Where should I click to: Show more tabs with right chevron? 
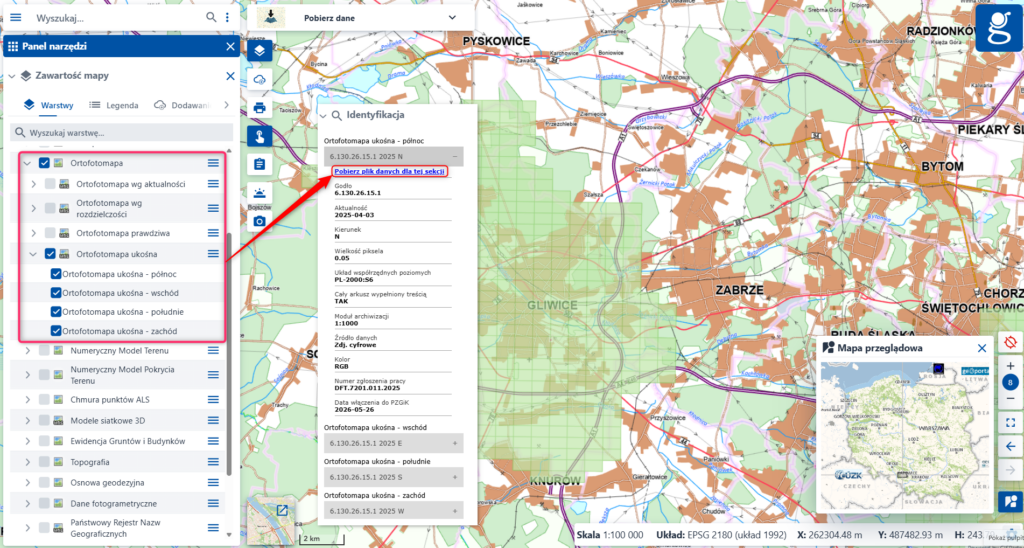coord(227,105)
